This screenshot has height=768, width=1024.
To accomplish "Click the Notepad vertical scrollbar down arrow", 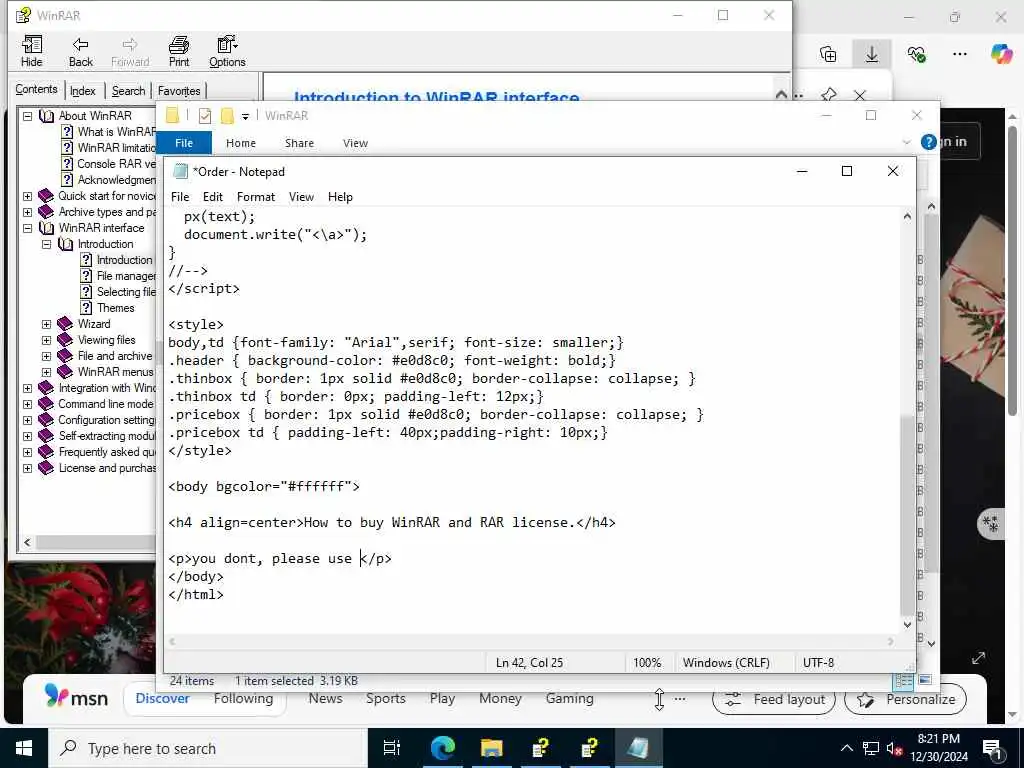I will click(x=907, y=624).
